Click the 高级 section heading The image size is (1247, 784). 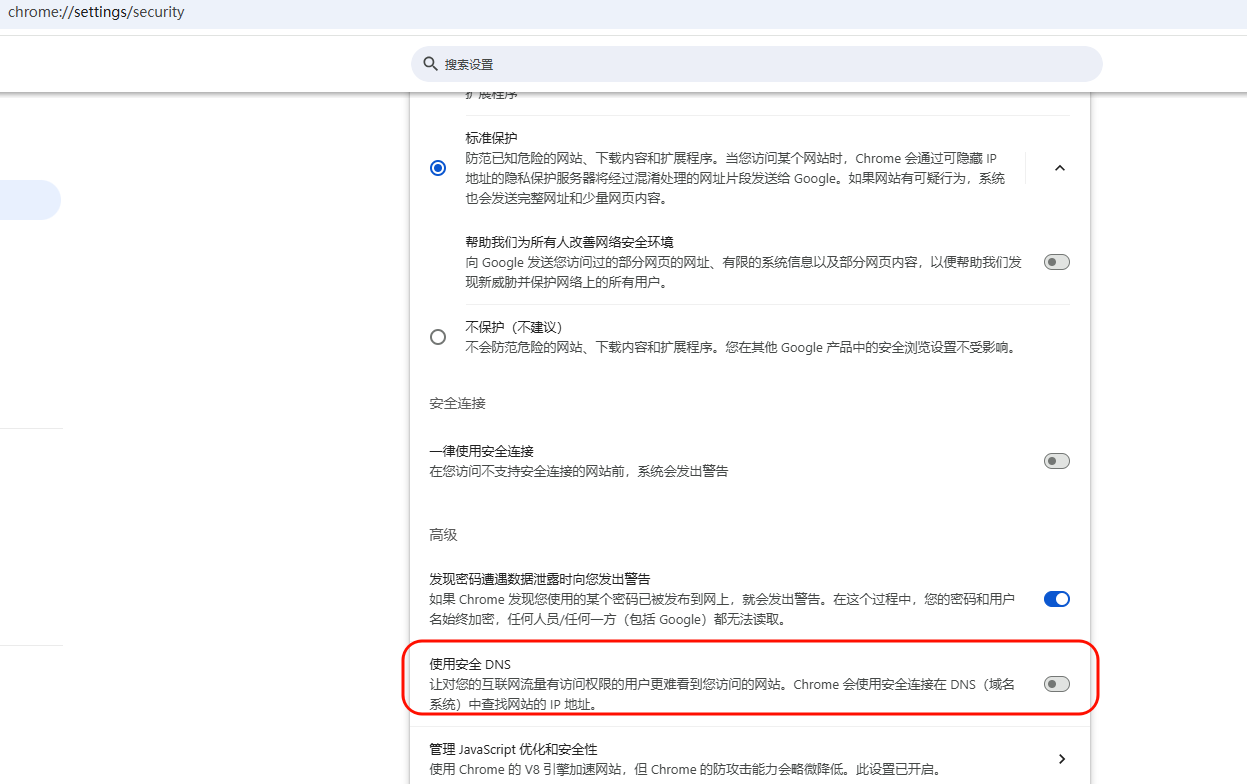coord(443,535)
